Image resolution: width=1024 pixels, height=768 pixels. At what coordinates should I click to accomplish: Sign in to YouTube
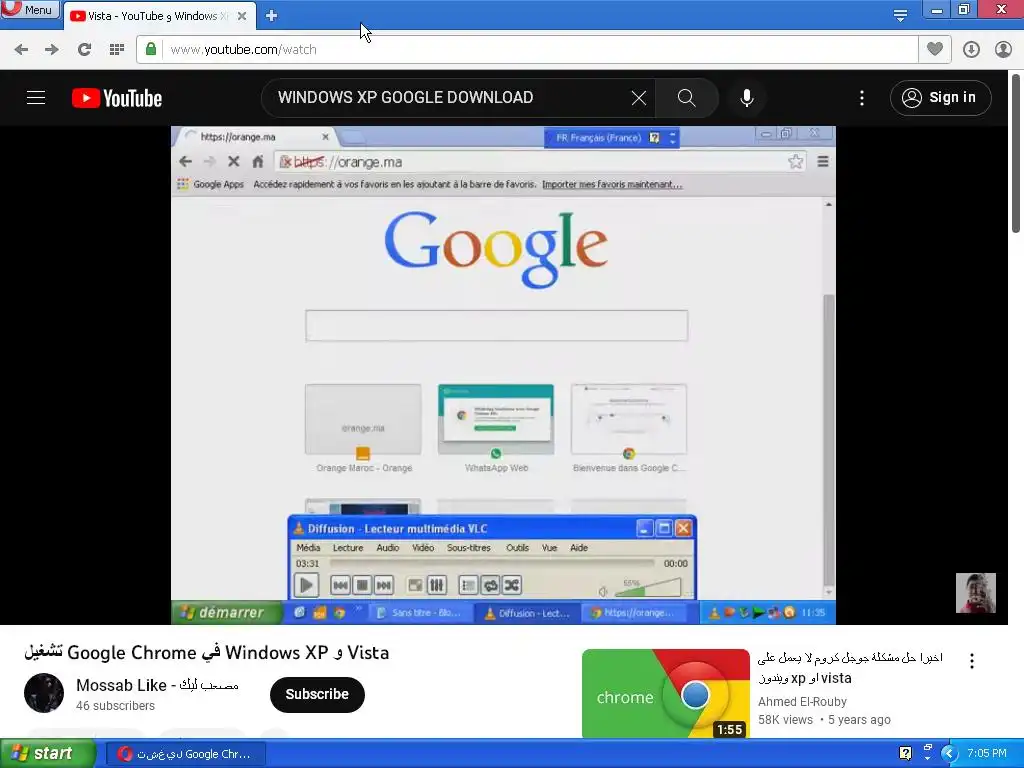click(x=940, y=98)
